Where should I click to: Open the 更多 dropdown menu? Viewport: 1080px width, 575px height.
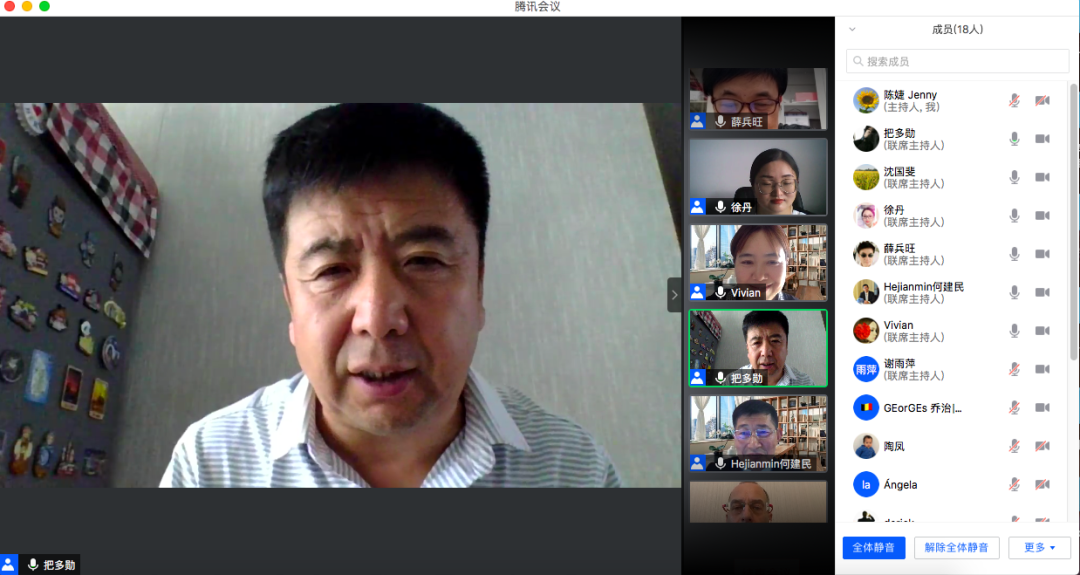coord(1039,548)
